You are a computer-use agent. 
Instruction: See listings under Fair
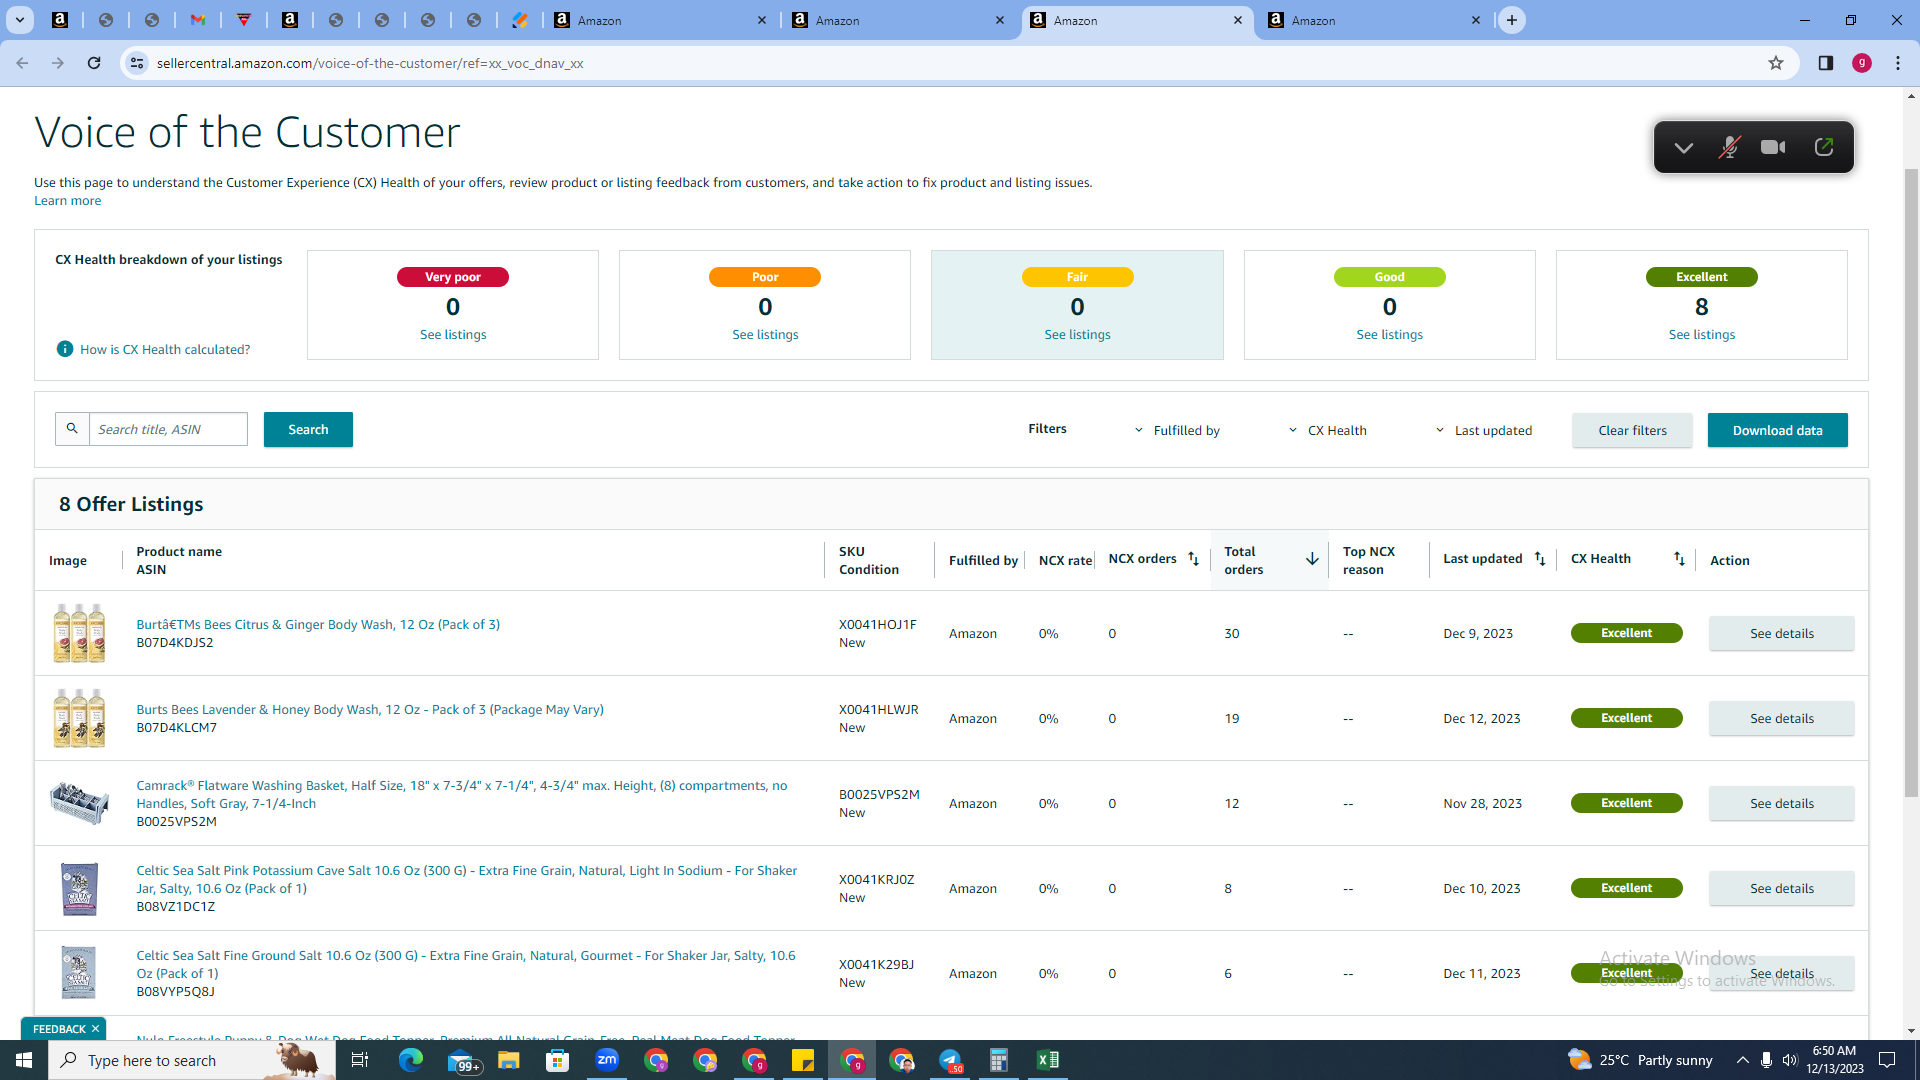pyautogui.click(x=1077, y=335)
